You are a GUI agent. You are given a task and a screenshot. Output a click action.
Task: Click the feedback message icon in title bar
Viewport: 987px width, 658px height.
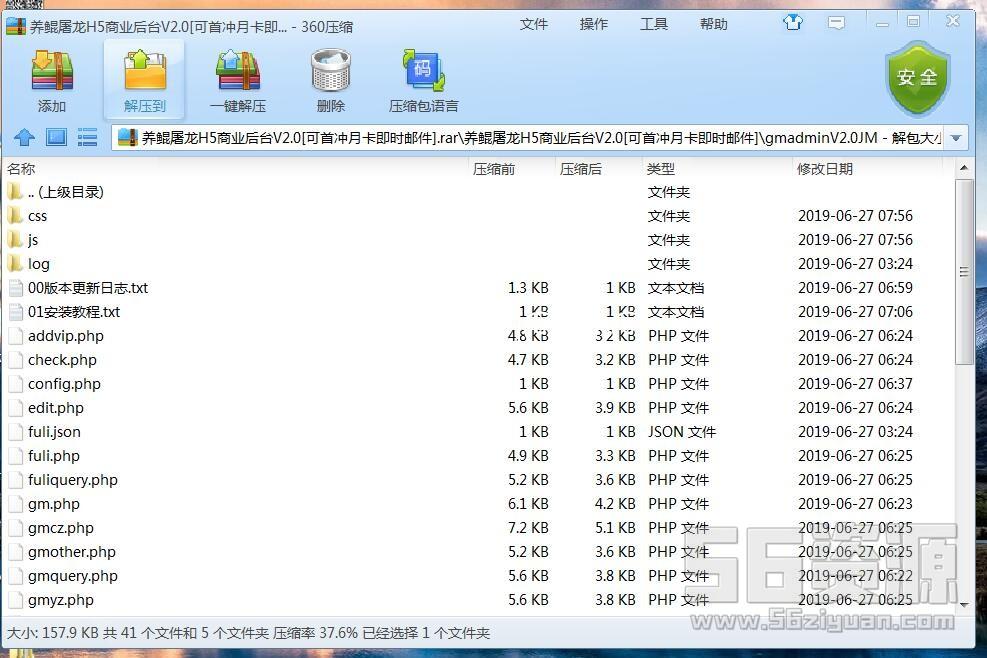[x=836, y=22]
